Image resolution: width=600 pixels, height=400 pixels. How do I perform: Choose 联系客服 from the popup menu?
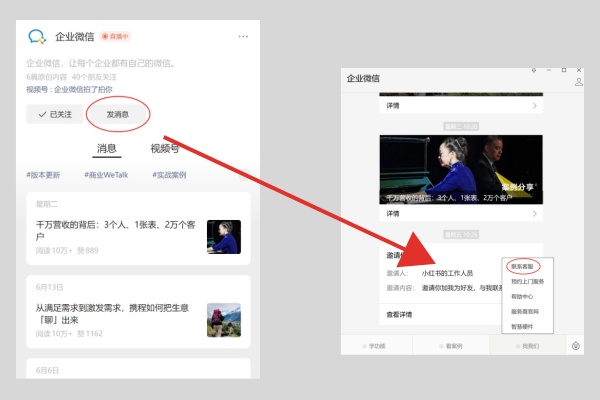[522, 266]
